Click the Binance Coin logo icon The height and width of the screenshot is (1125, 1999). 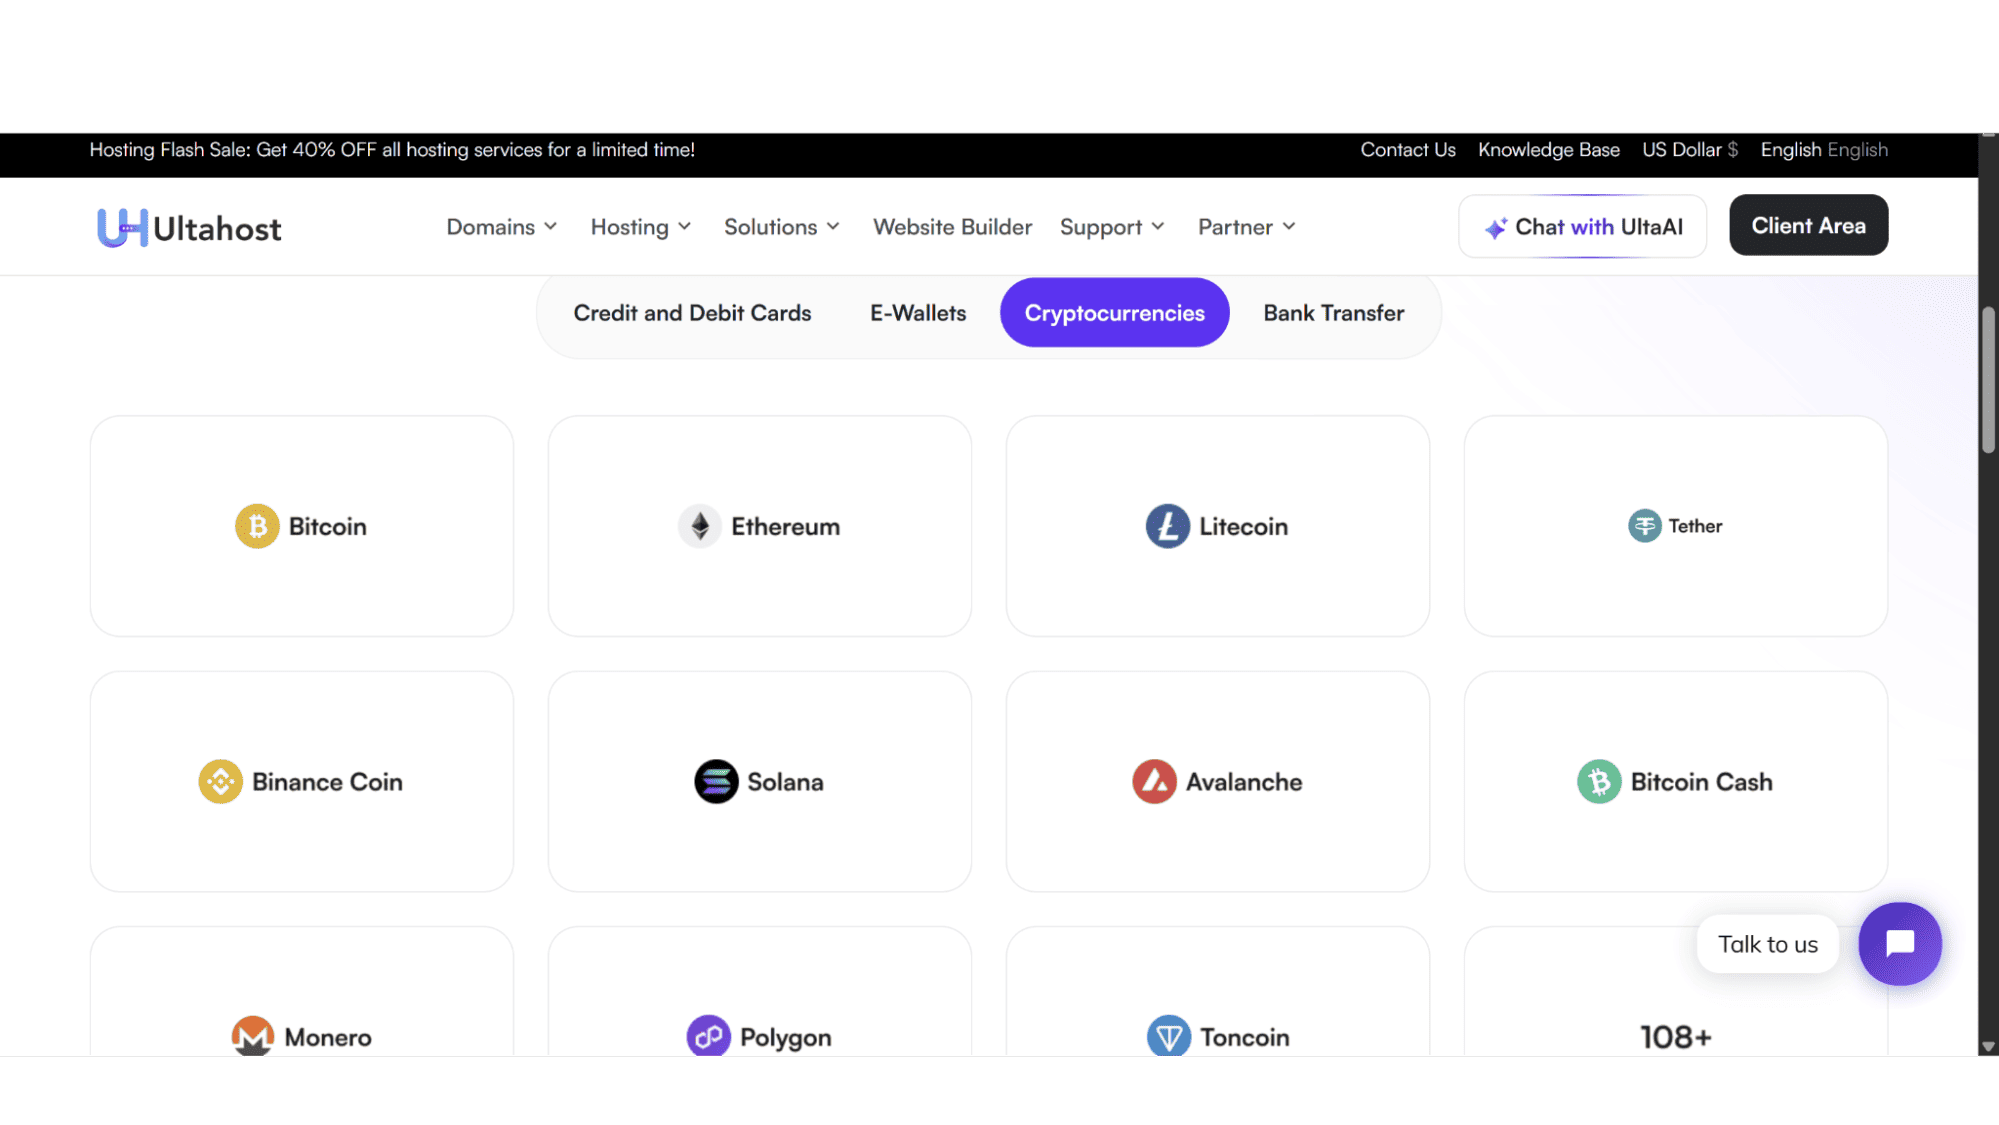(x=220, y=782)
